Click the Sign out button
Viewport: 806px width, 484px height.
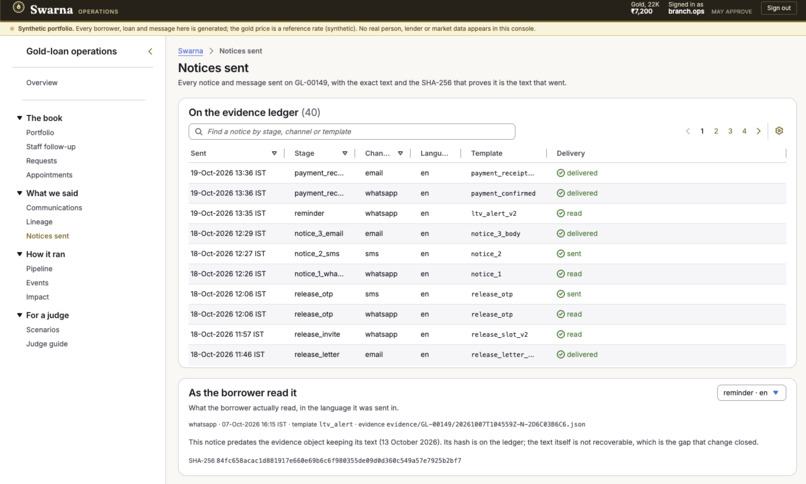pyautogui.click(x=779, y=8)
